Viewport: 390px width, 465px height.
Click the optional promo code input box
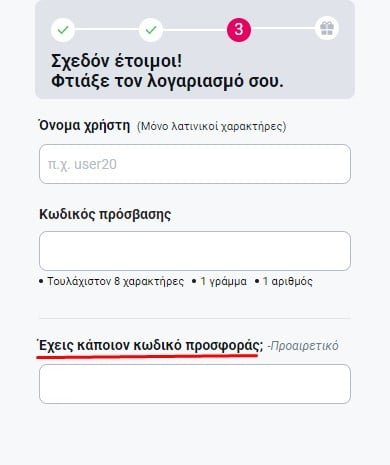pos(195,384)
